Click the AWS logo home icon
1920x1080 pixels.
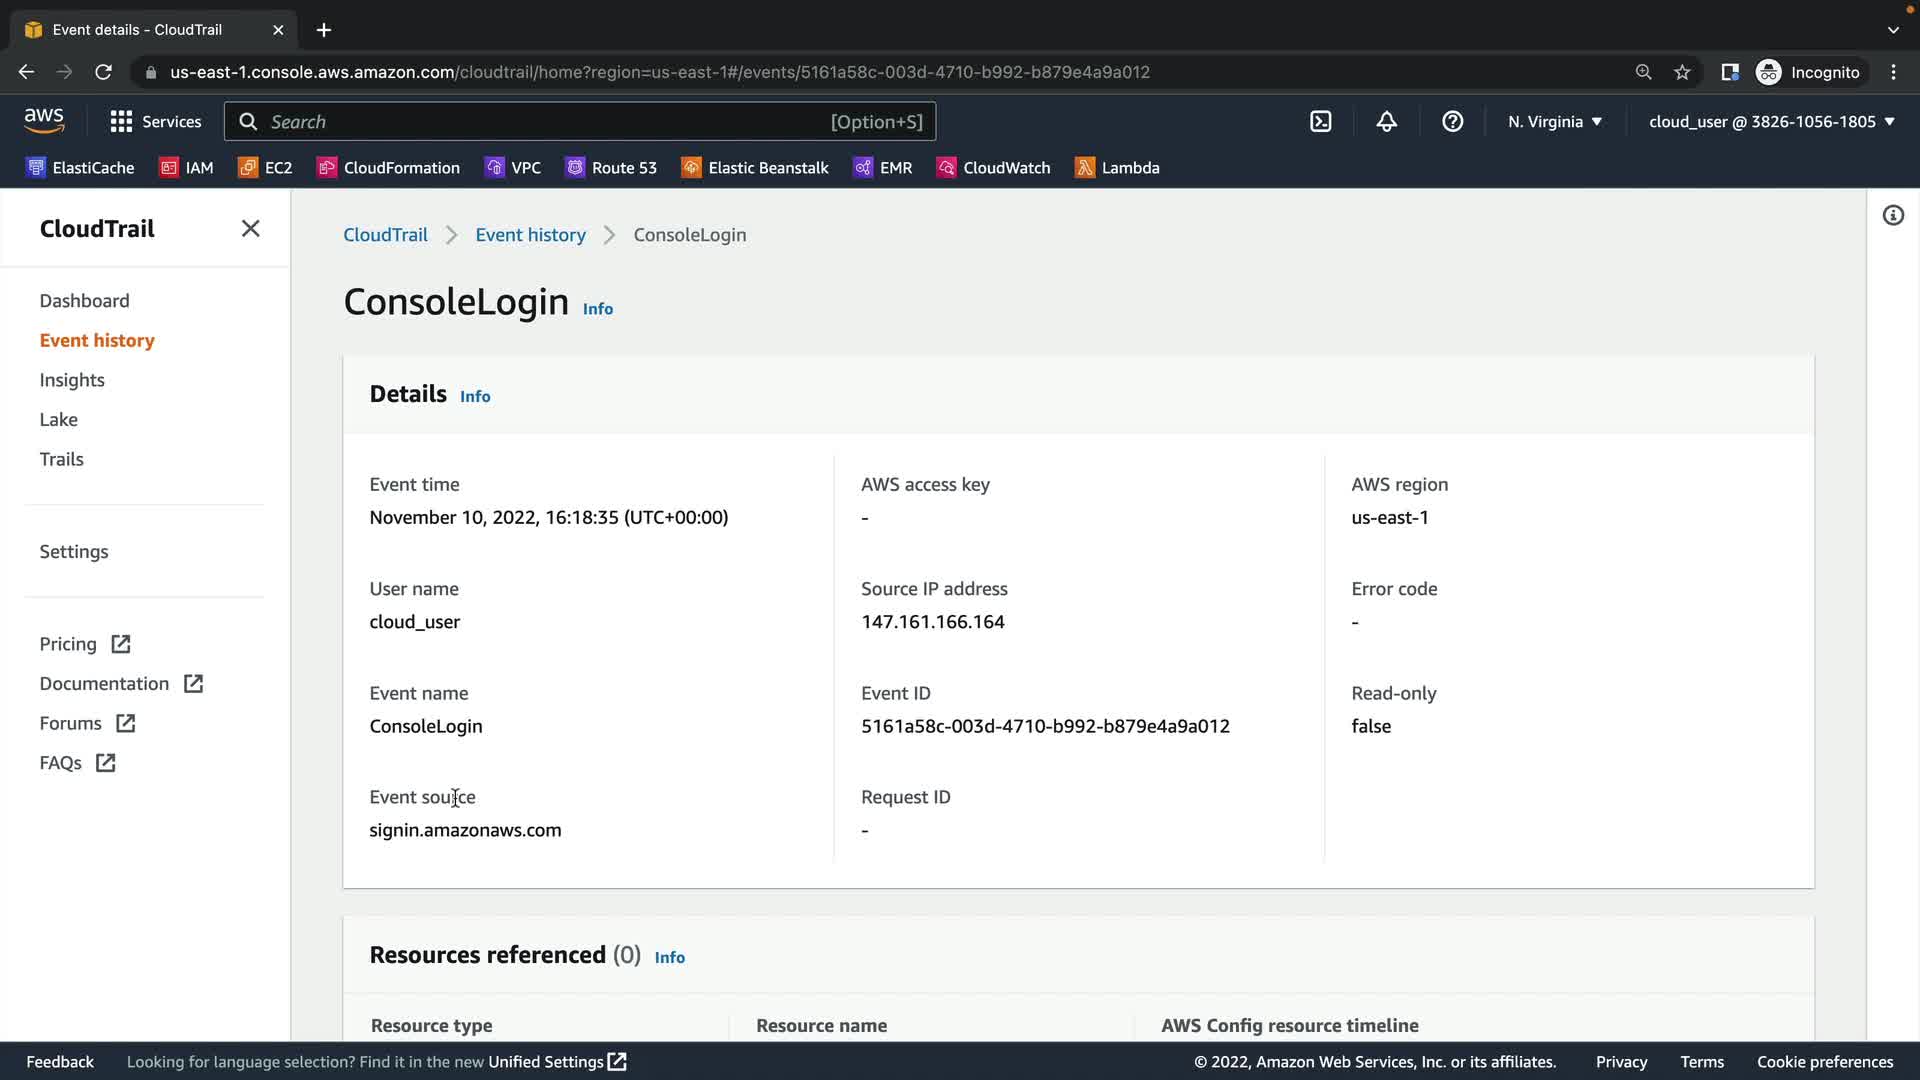tap(44, 121)
